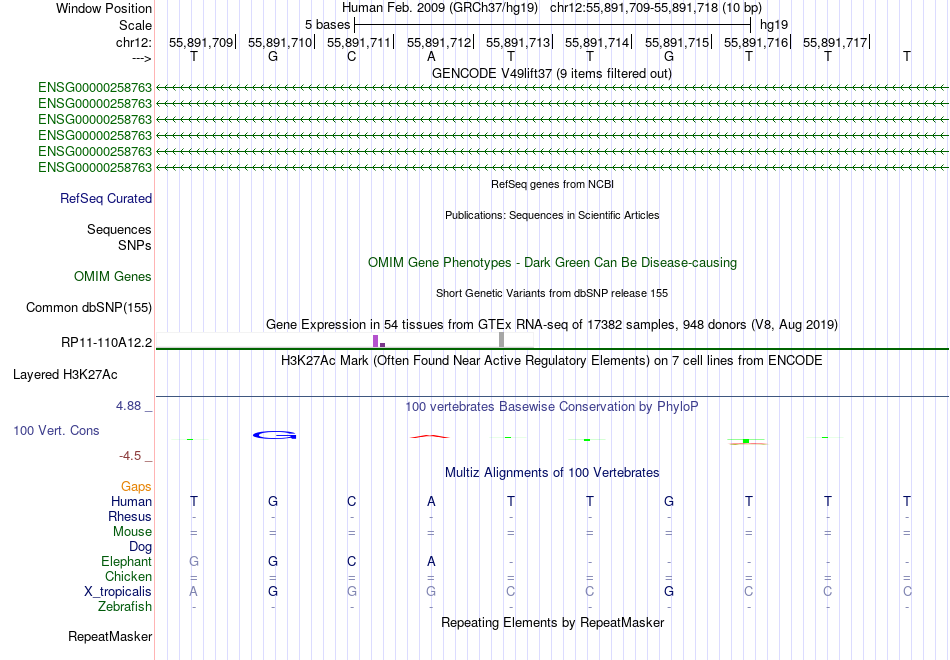Select the Human alignment row label
The image size is (950, 660).
pyautogui.click(x=131, y=501)
